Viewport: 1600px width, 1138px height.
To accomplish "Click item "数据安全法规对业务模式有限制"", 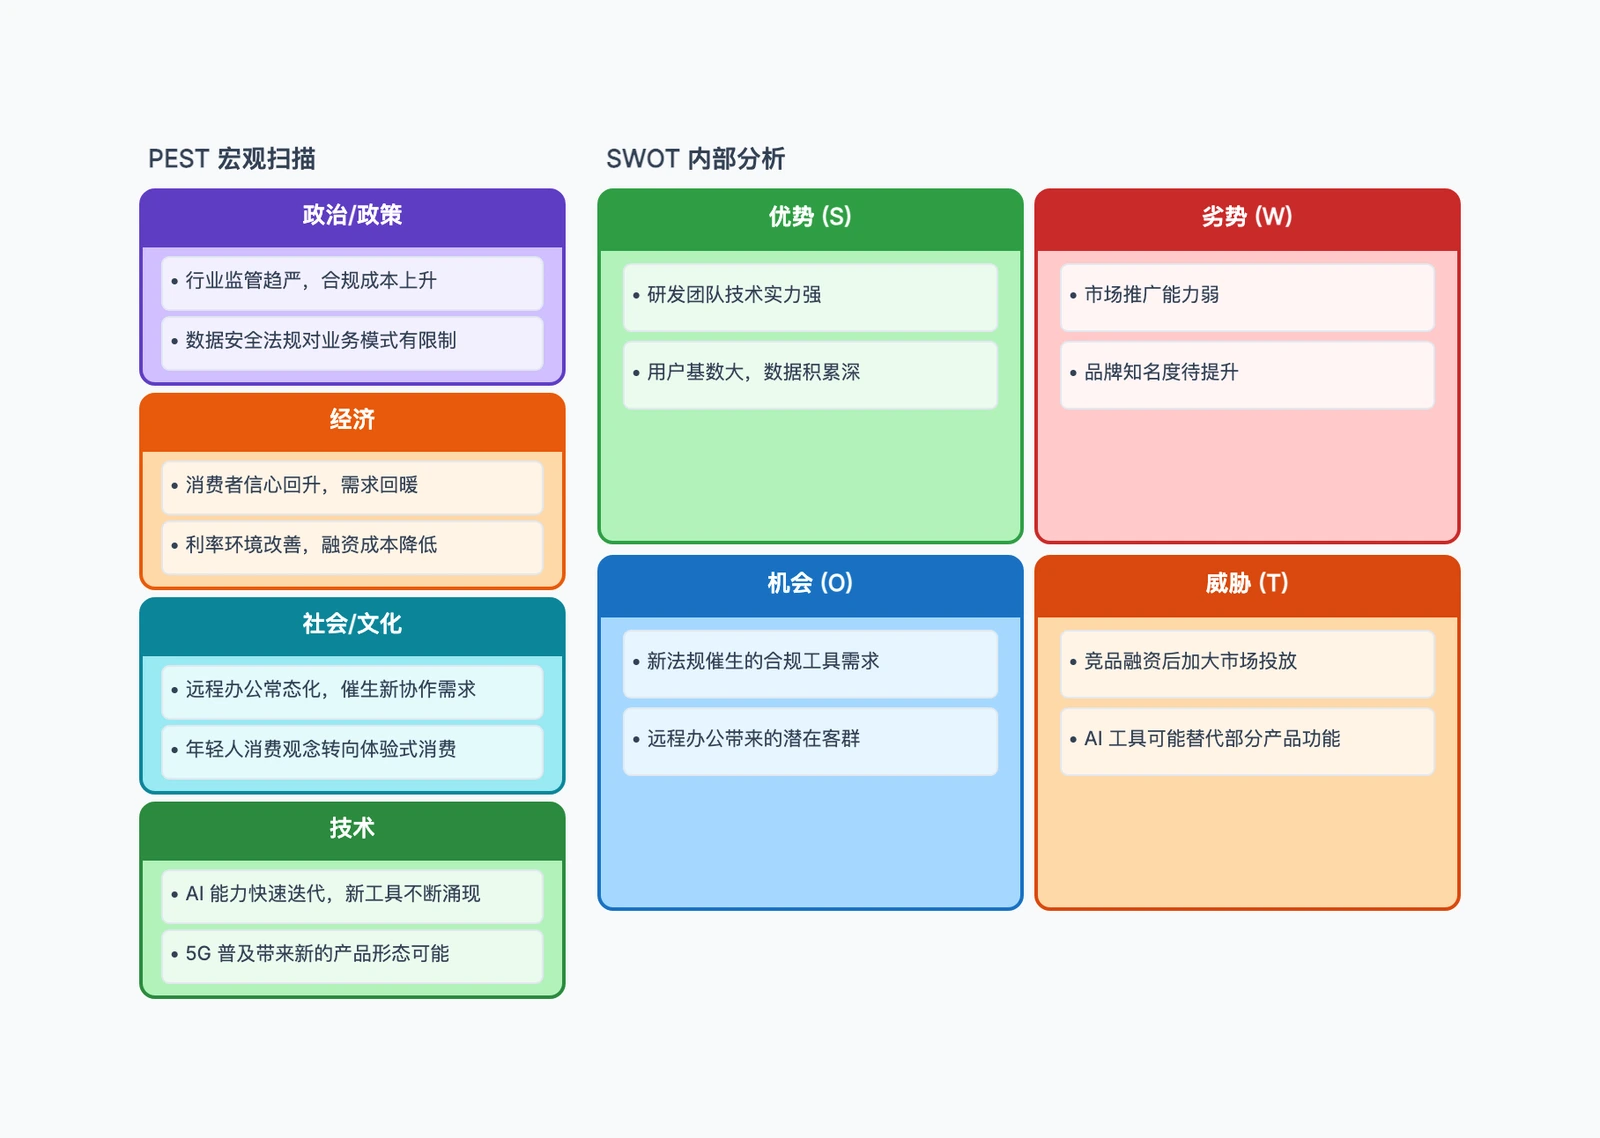I will (352, 342).
